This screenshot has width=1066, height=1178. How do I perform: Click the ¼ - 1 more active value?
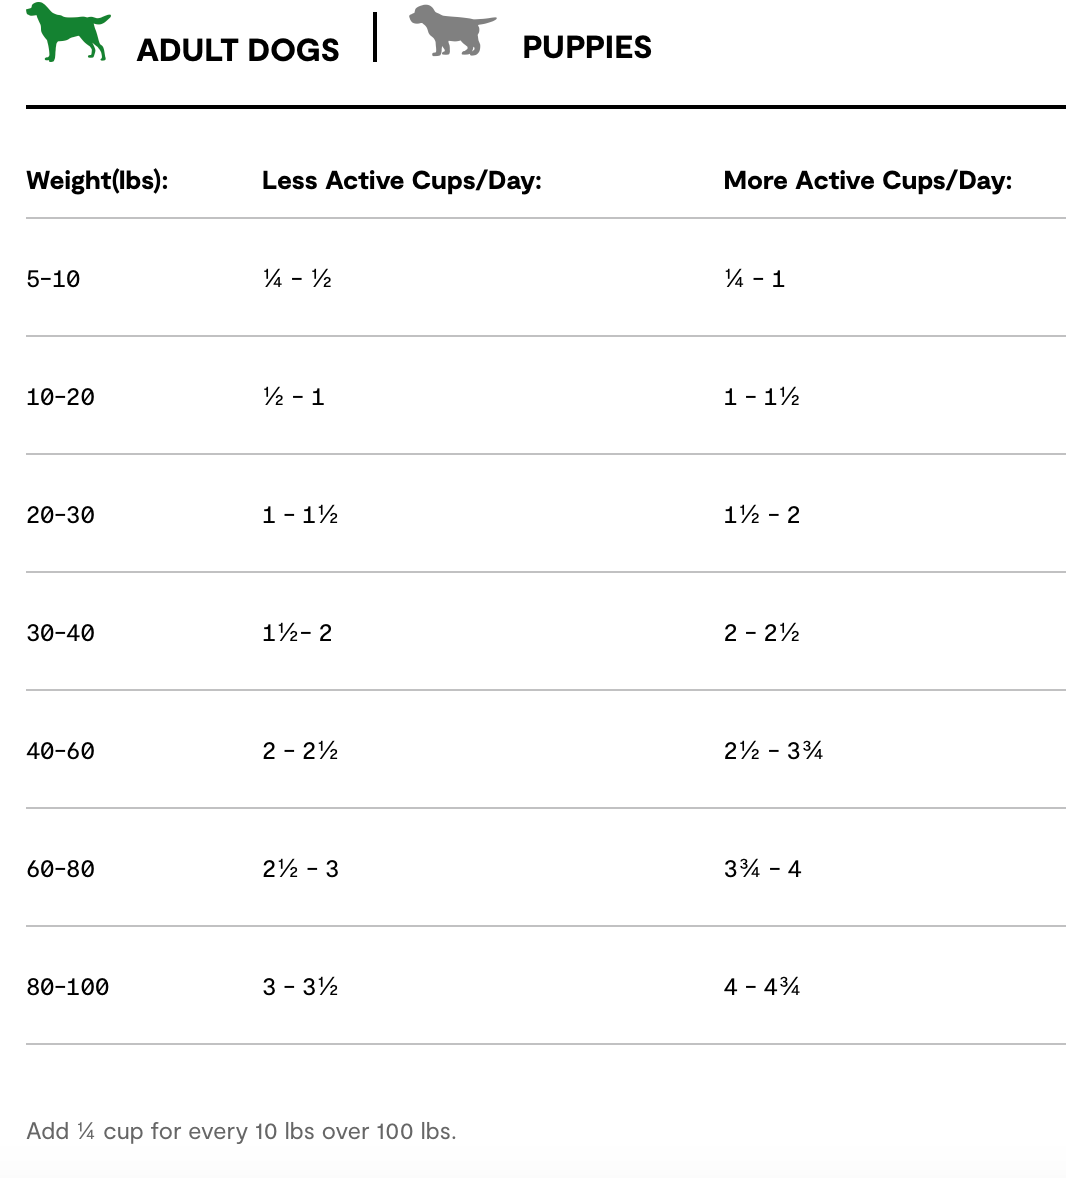(x=754, y=279)
